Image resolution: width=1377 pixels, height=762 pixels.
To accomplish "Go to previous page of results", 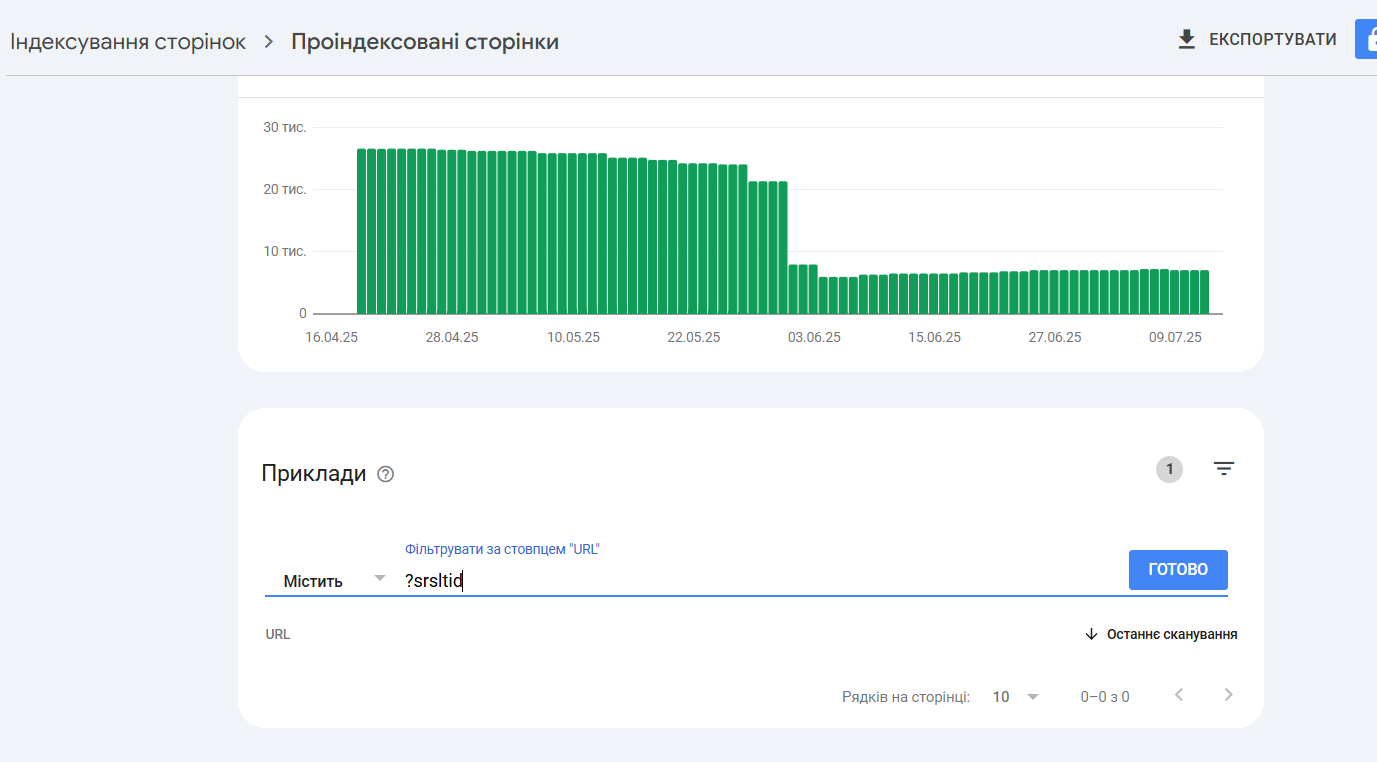I will (x=1179, y=695).
